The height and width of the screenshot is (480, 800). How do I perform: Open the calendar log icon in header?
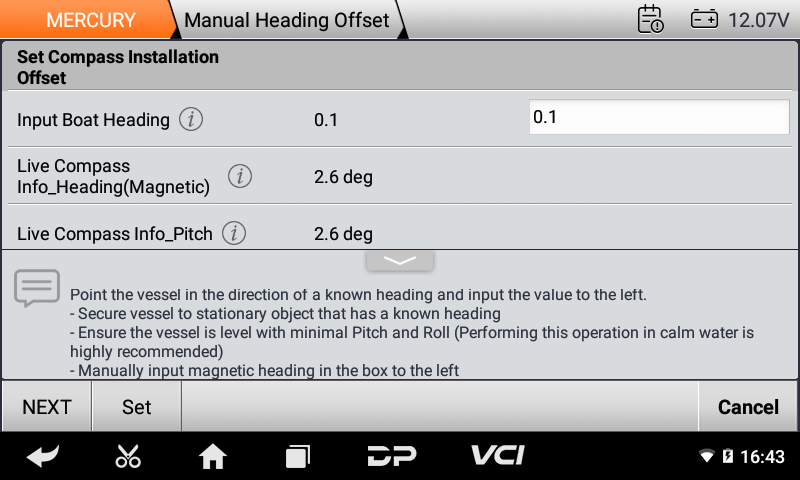click(650, 19)
